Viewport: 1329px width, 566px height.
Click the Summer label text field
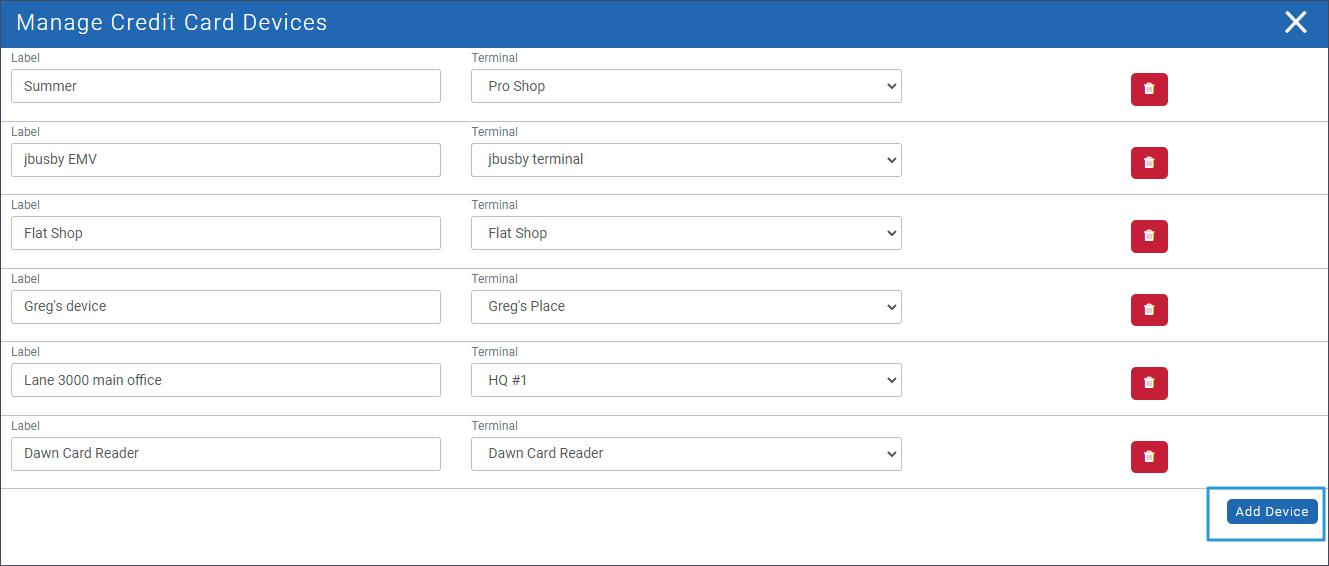point(226,86)
